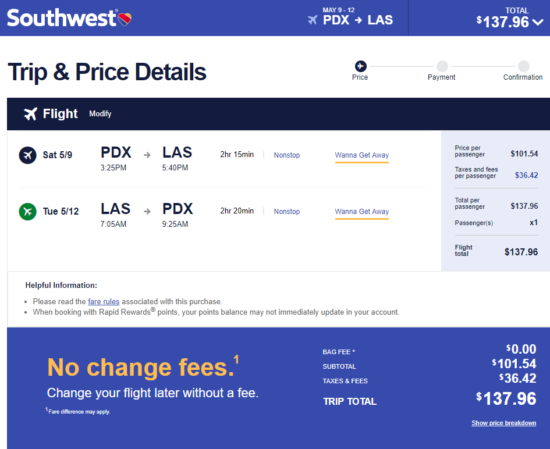Select the Confirmation step in progress tracker
This screenshot has width=550, height=449.
[x=523, y=70]
